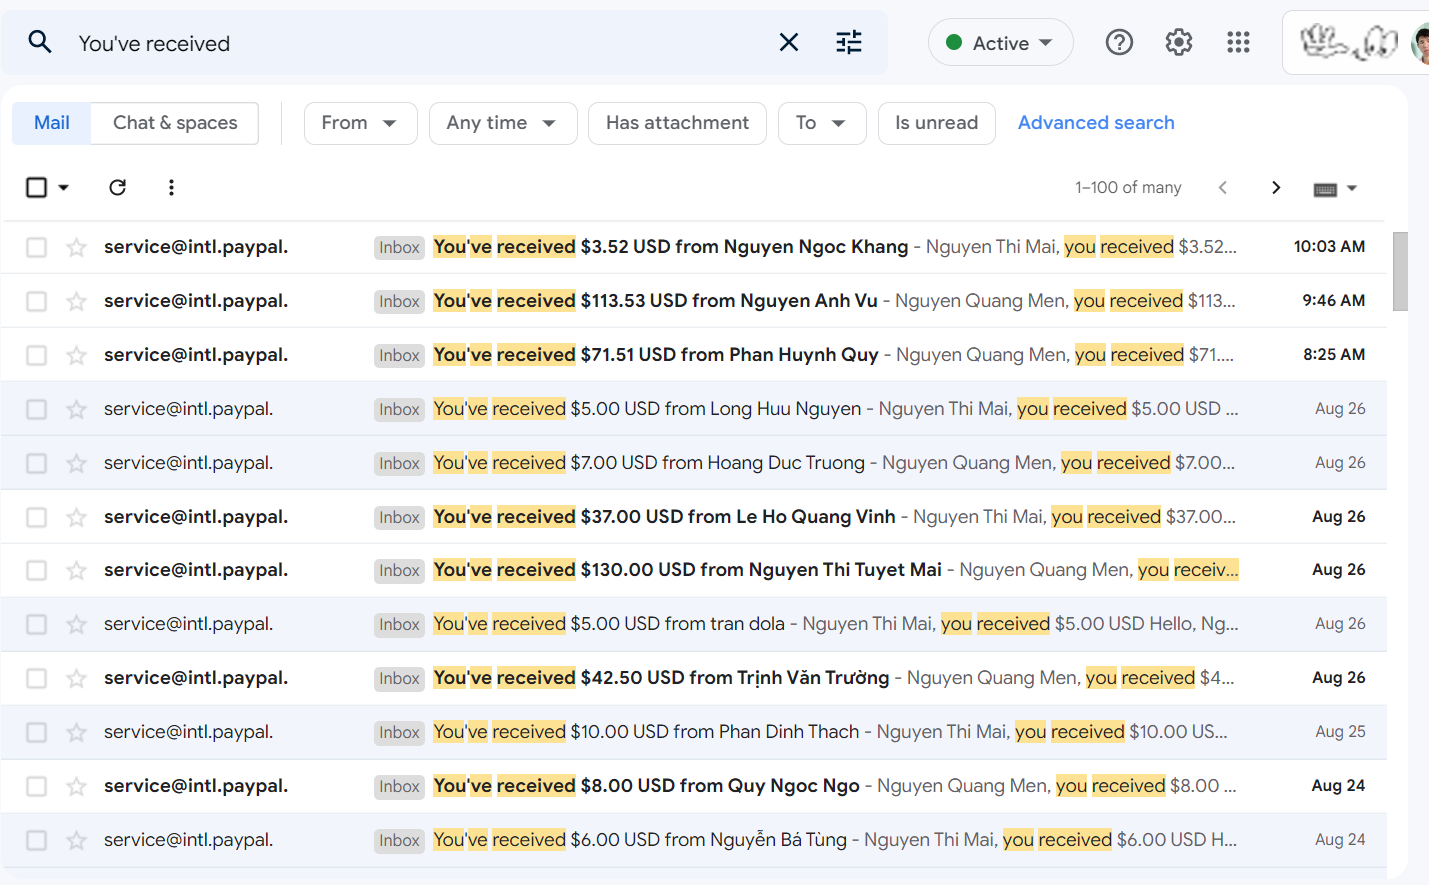The height and width of the screenshot is (885, 1429).
Task: Check the $71.51 USD email checkbox
Action: [36, 355]
